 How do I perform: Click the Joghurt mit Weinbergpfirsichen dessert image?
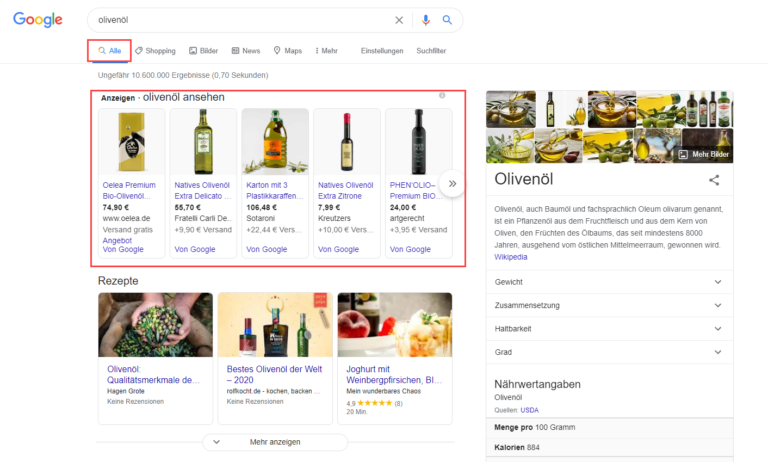(x=395, y=325)
